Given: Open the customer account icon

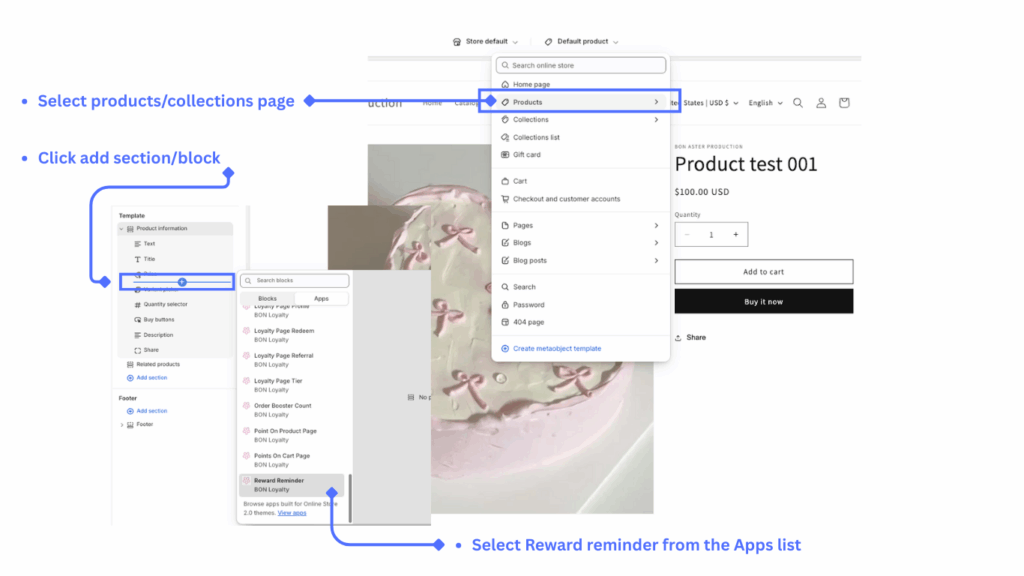Looking at the screenshot, I should pyautogui.click(x=821, y=102).
